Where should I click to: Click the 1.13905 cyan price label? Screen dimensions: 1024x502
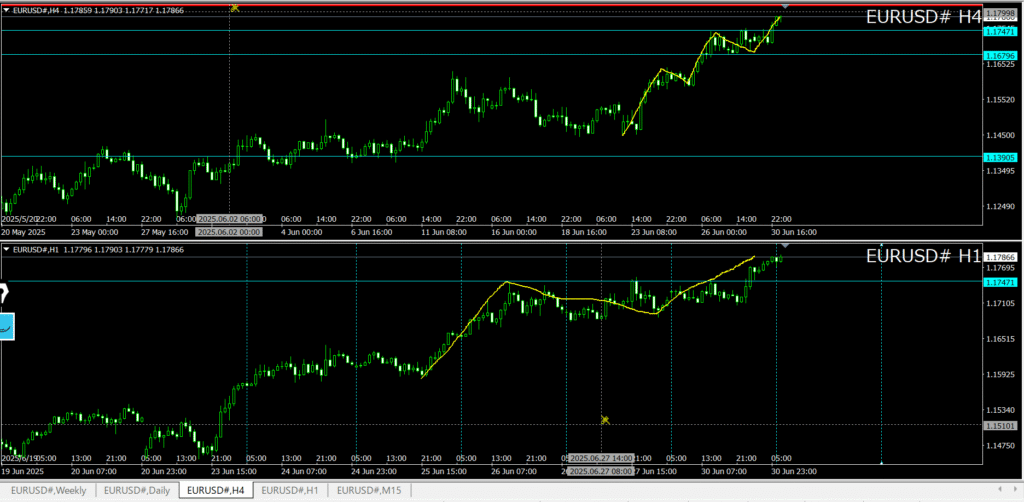point(1000,157)
